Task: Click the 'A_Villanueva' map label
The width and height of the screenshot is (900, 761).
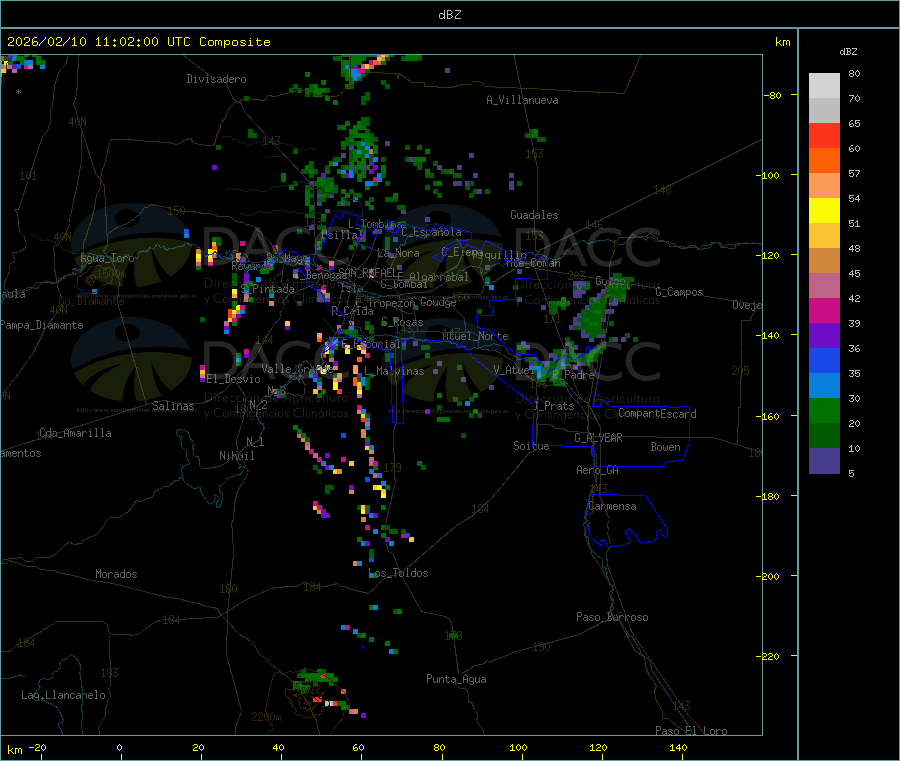Action: pyautogui.click(x=522, y=100)
